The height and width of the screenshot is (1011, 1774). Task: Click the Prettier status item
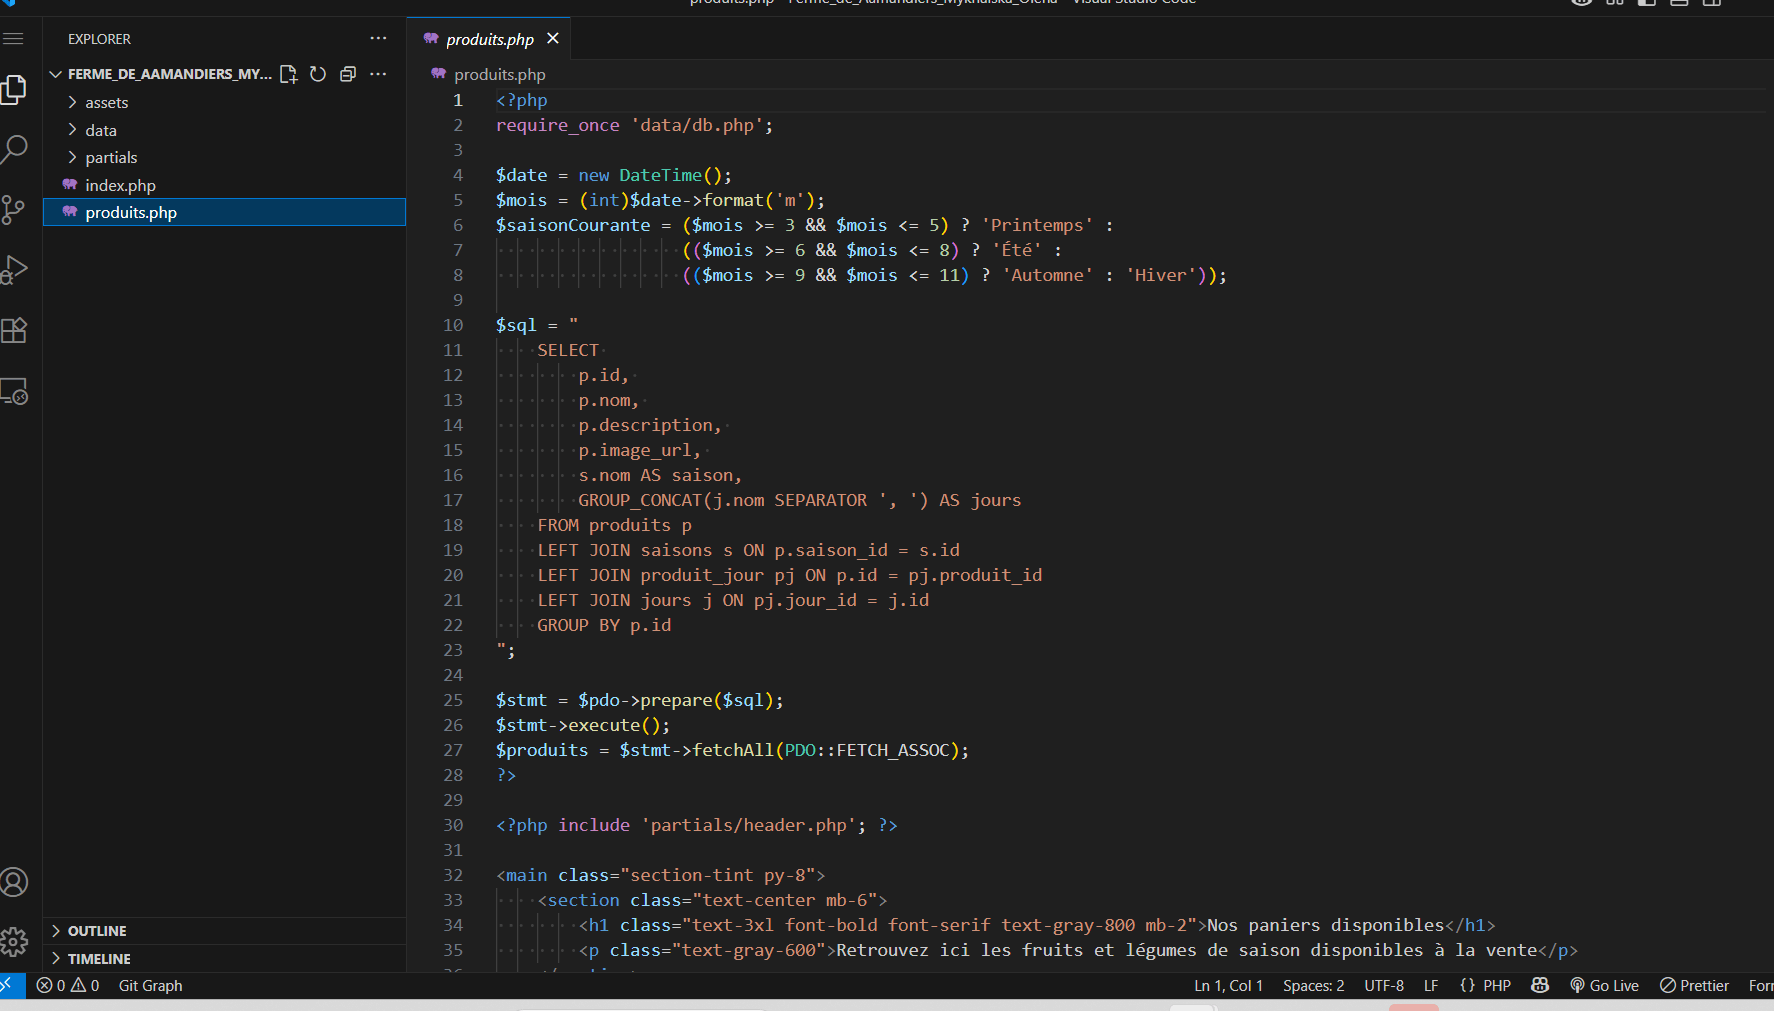pyautogui.click(x=1694, y=985)
